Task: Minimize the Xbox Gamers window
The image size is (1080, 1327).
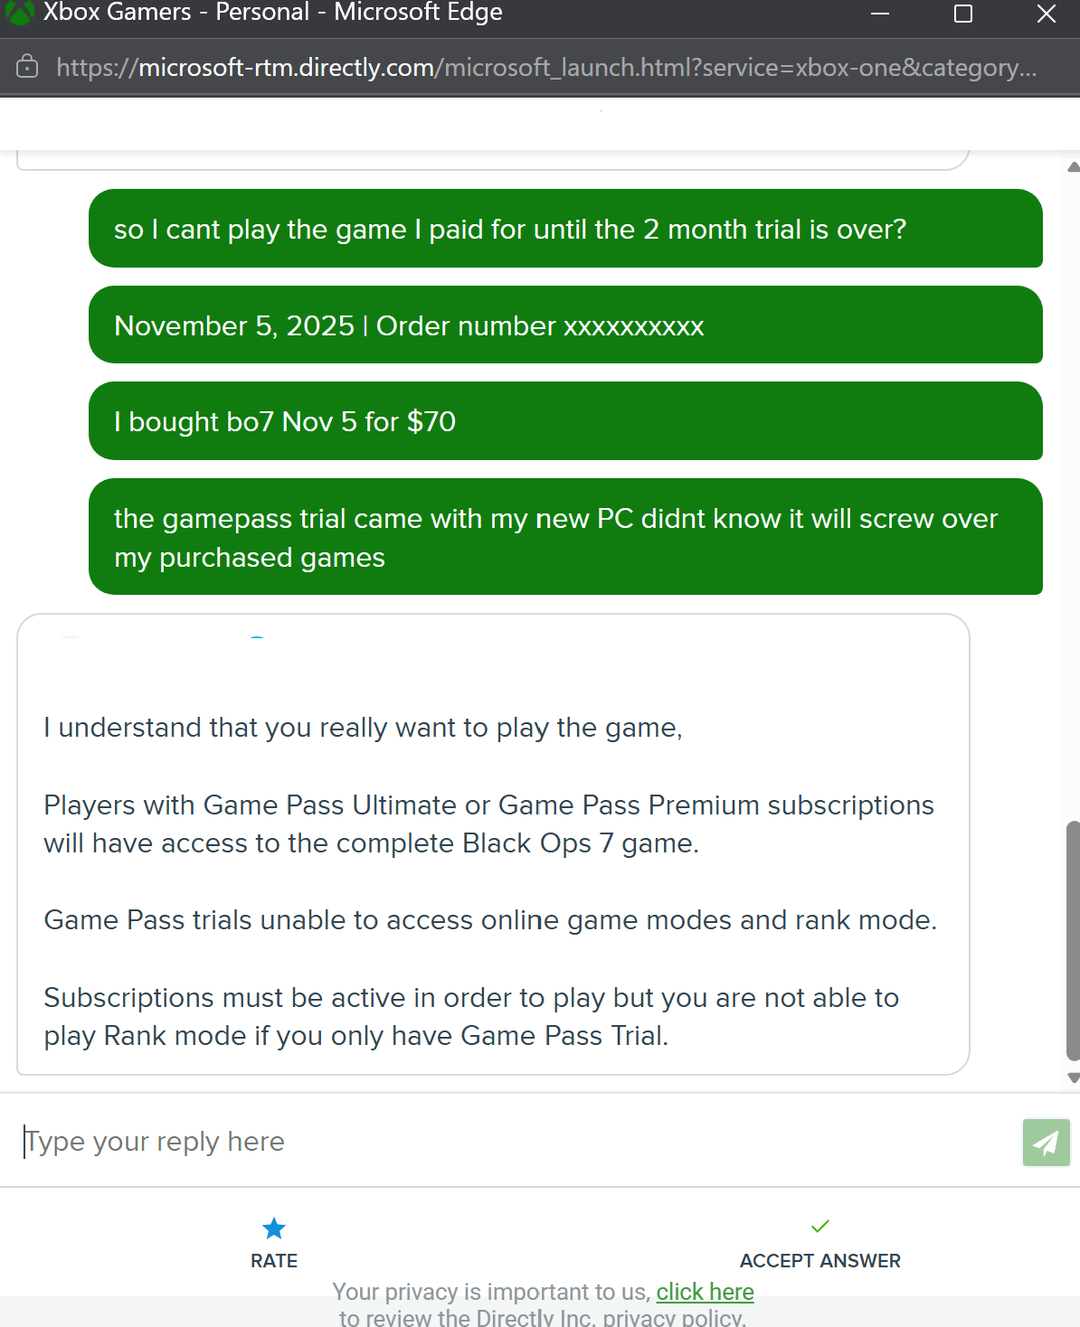Action: pos(880,14)
